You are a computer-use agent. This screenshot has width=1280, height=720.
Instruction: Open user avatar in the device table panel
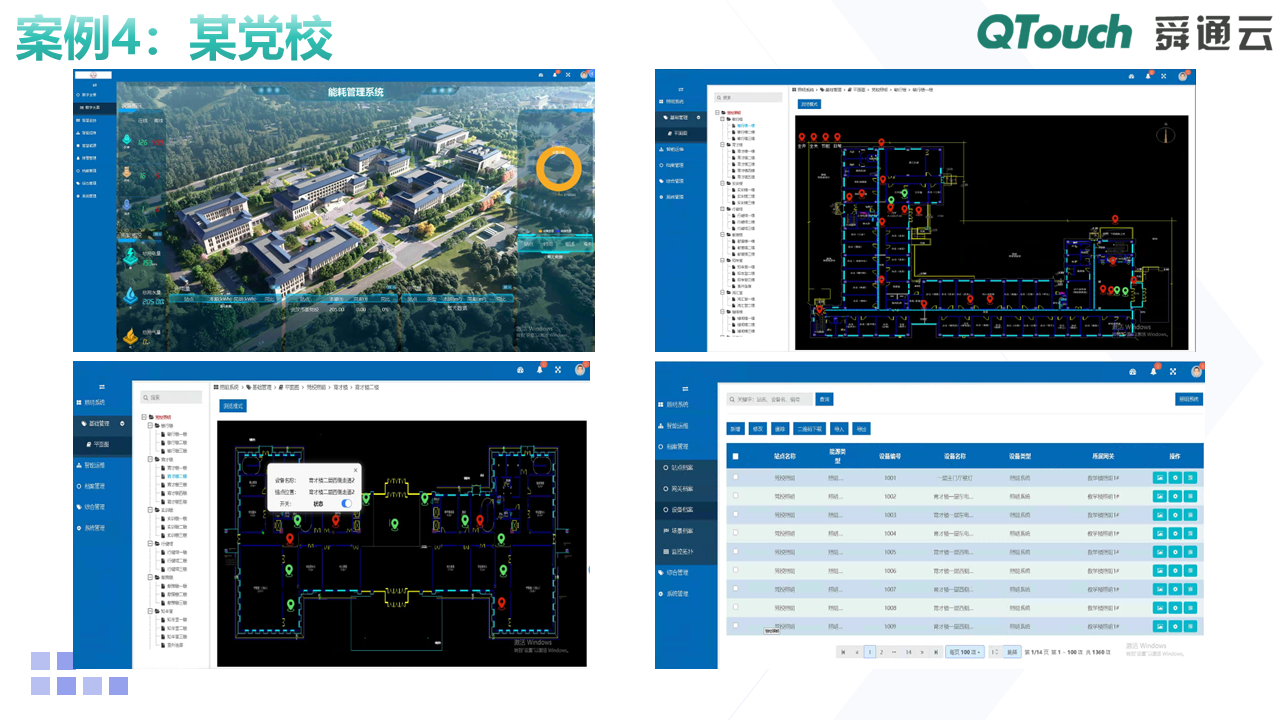tap(1196, 371)
